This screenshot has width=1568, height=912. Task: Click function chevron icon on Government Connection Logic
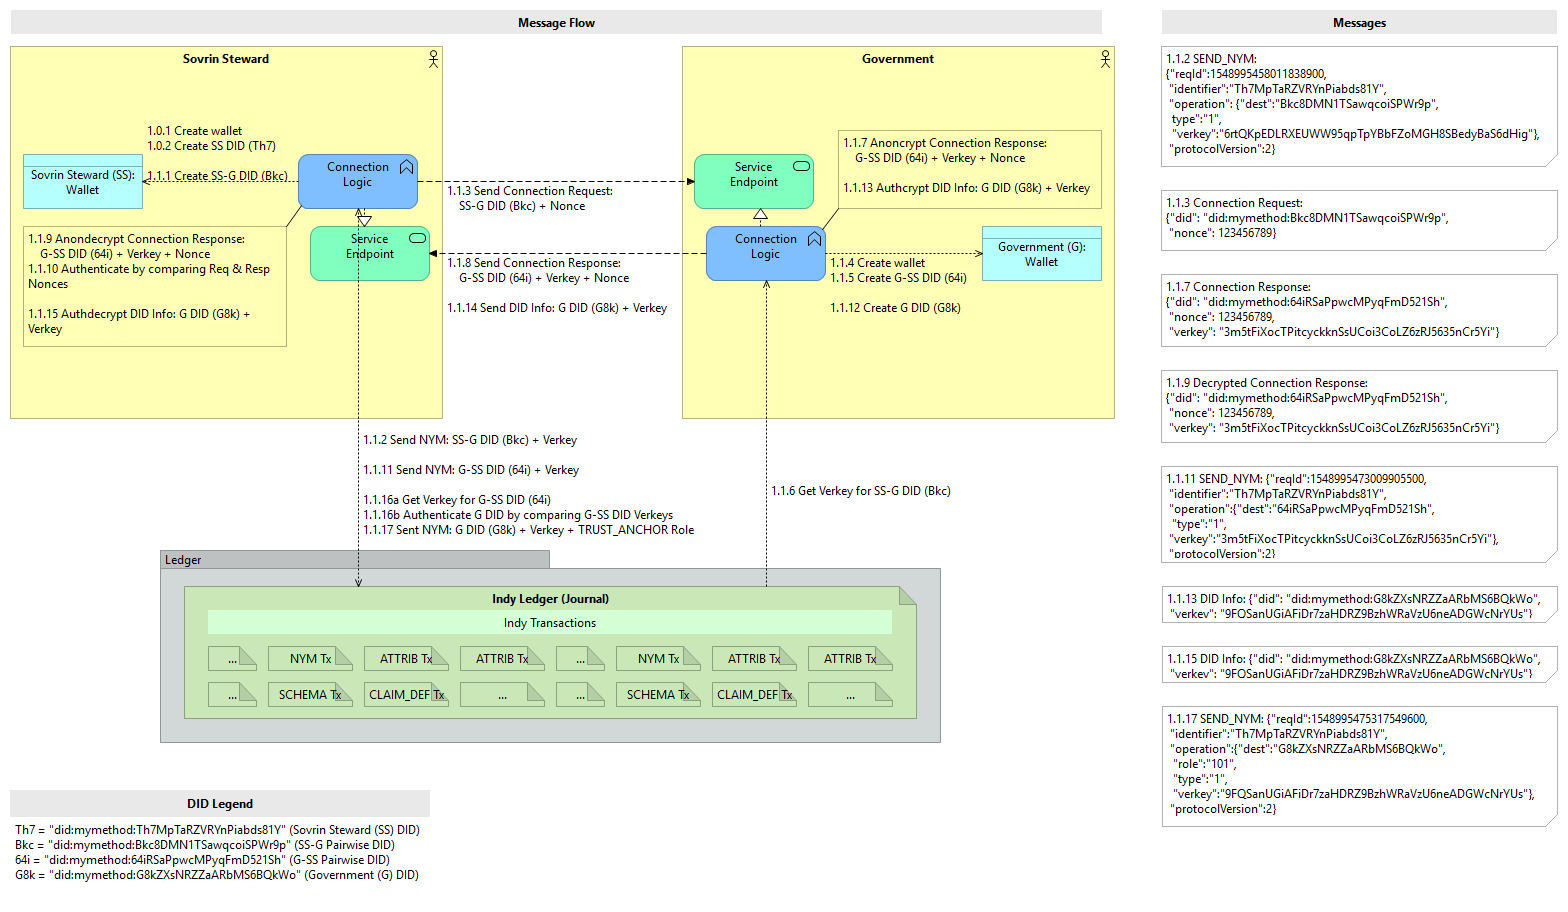tap(814, 239)
